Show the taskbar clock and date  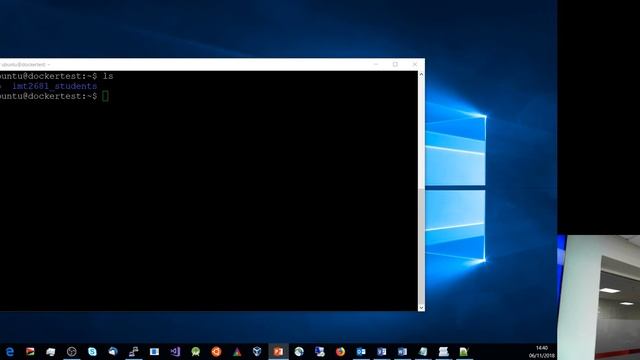coord(542,352)
